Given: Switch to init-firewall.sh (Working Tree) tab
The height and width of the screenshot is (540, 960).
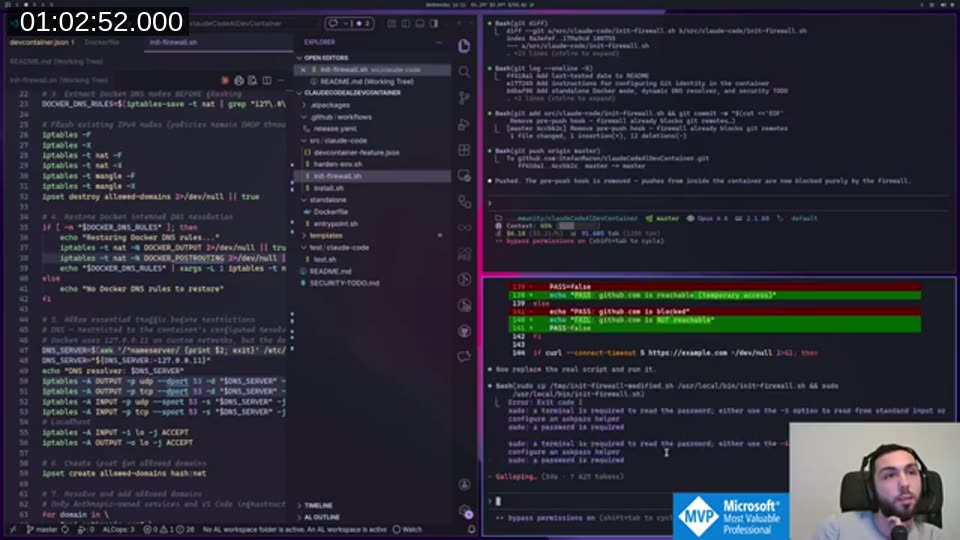Looking at the screenshot, I should [59, 80].
